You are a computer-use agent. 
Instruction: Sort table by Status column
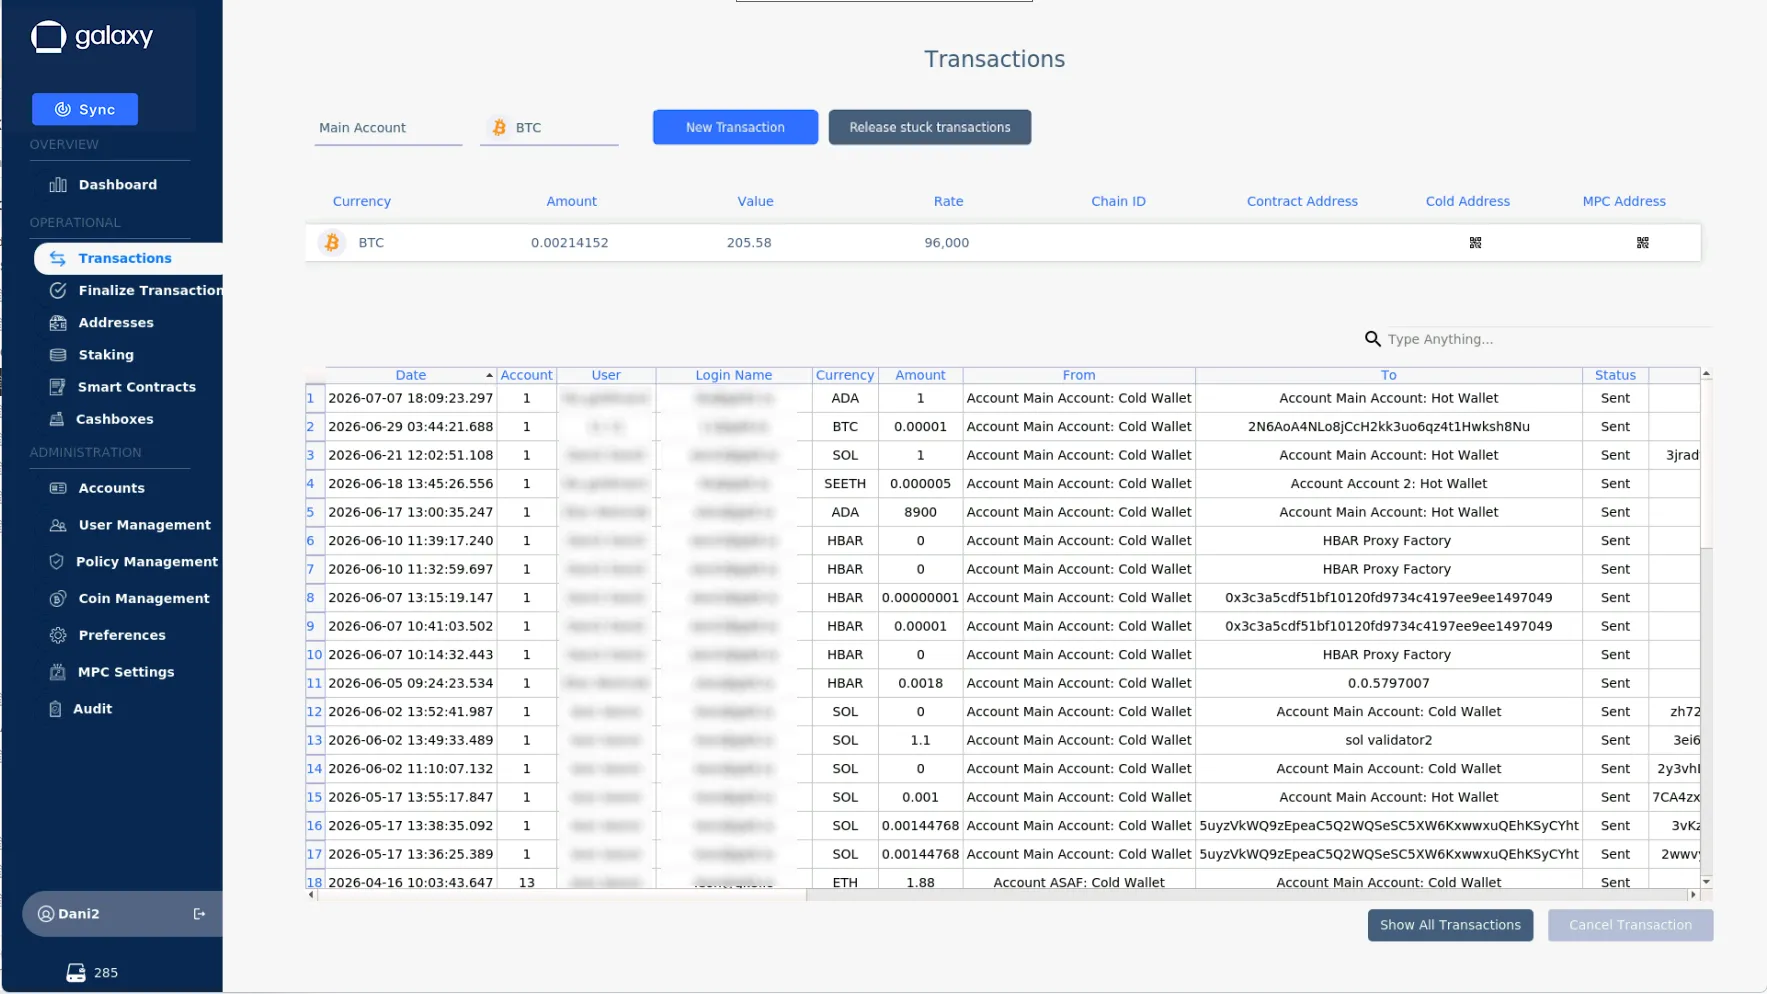1615,375
